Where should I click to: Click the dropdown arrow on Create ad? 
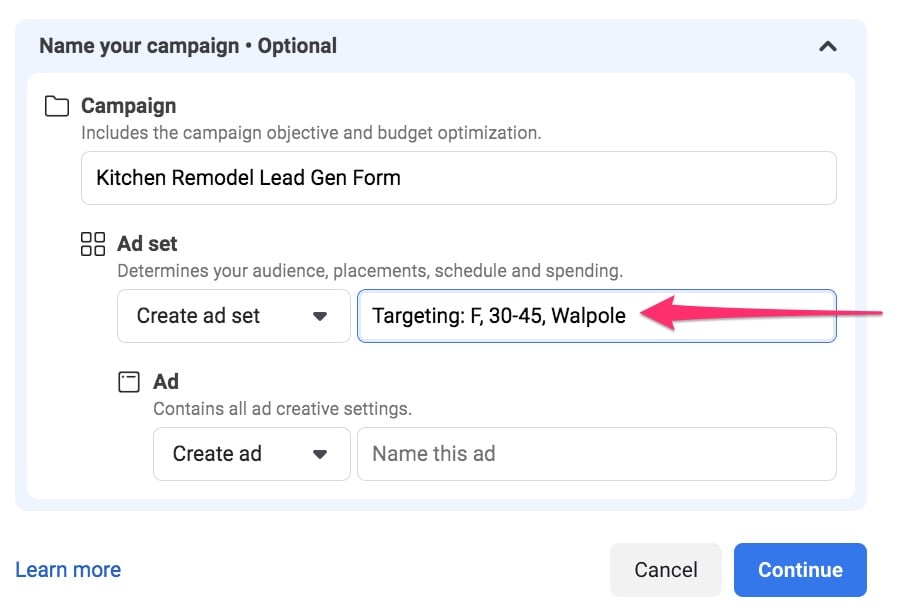coord(321,453)
